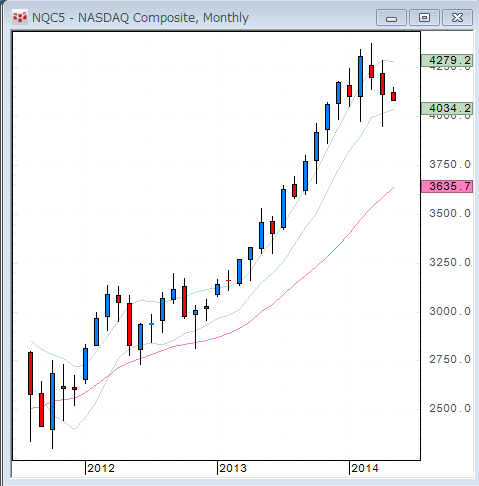479x486 pixels.
Task: Click the 2012 label on the time axis
Action: (101, 468)
